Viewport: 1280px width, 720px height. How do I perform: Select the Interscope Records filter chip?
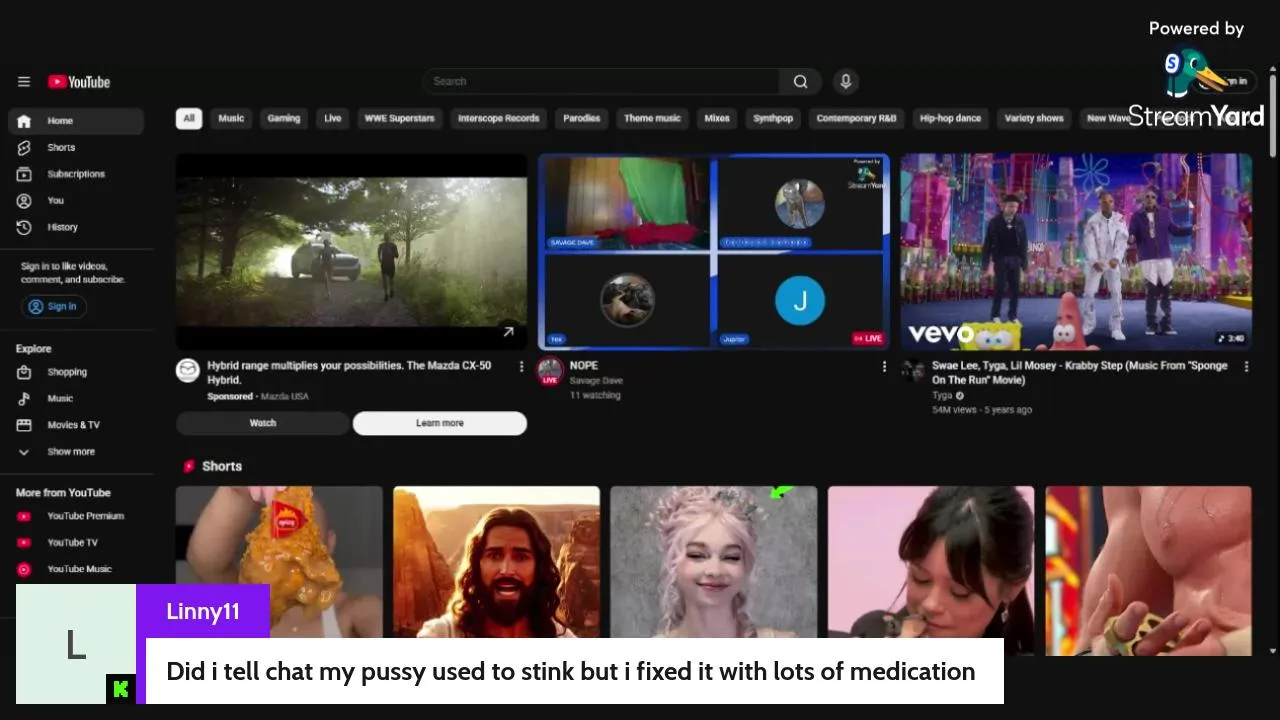[x=499, y=118]
